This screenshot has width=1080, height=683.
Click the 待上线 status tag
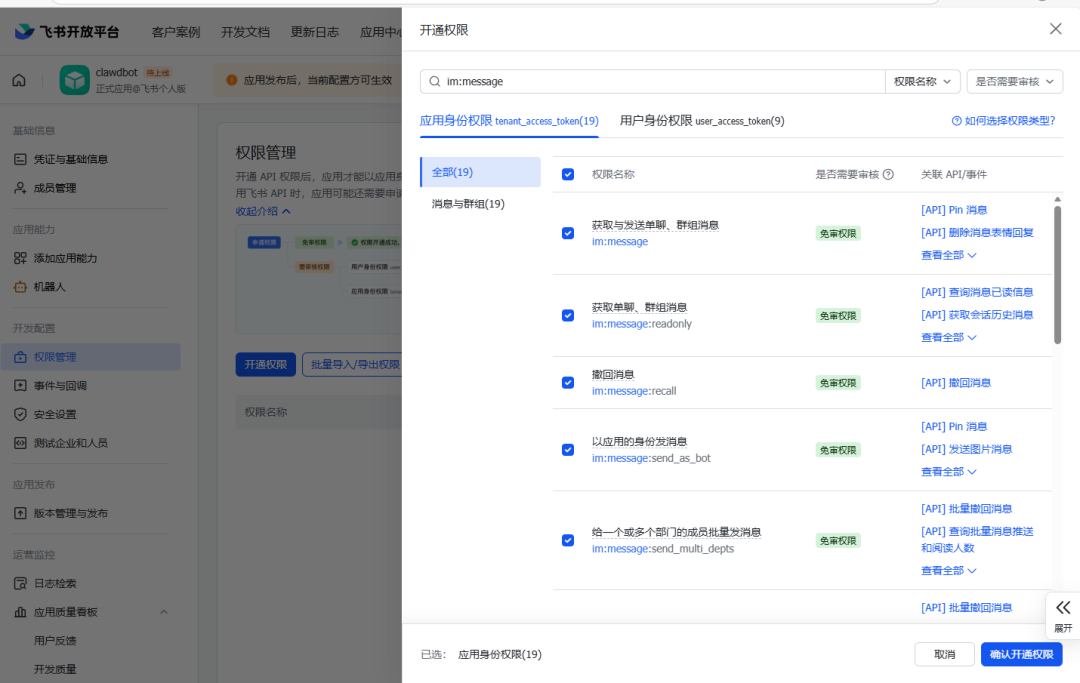(x=158, y=73)
